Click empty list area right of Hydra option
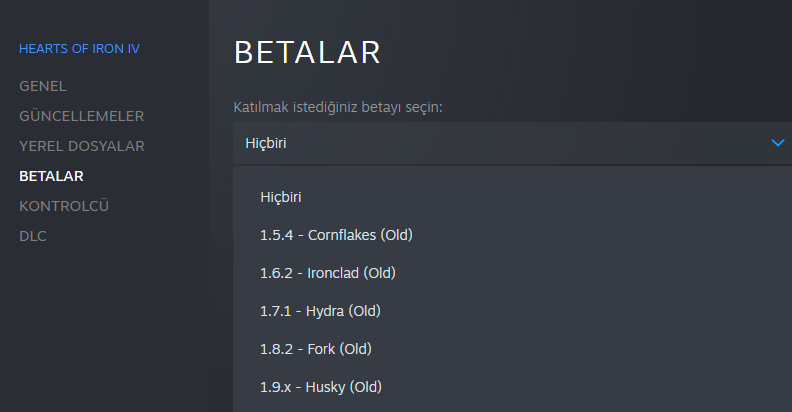 [x=600, y=311]
